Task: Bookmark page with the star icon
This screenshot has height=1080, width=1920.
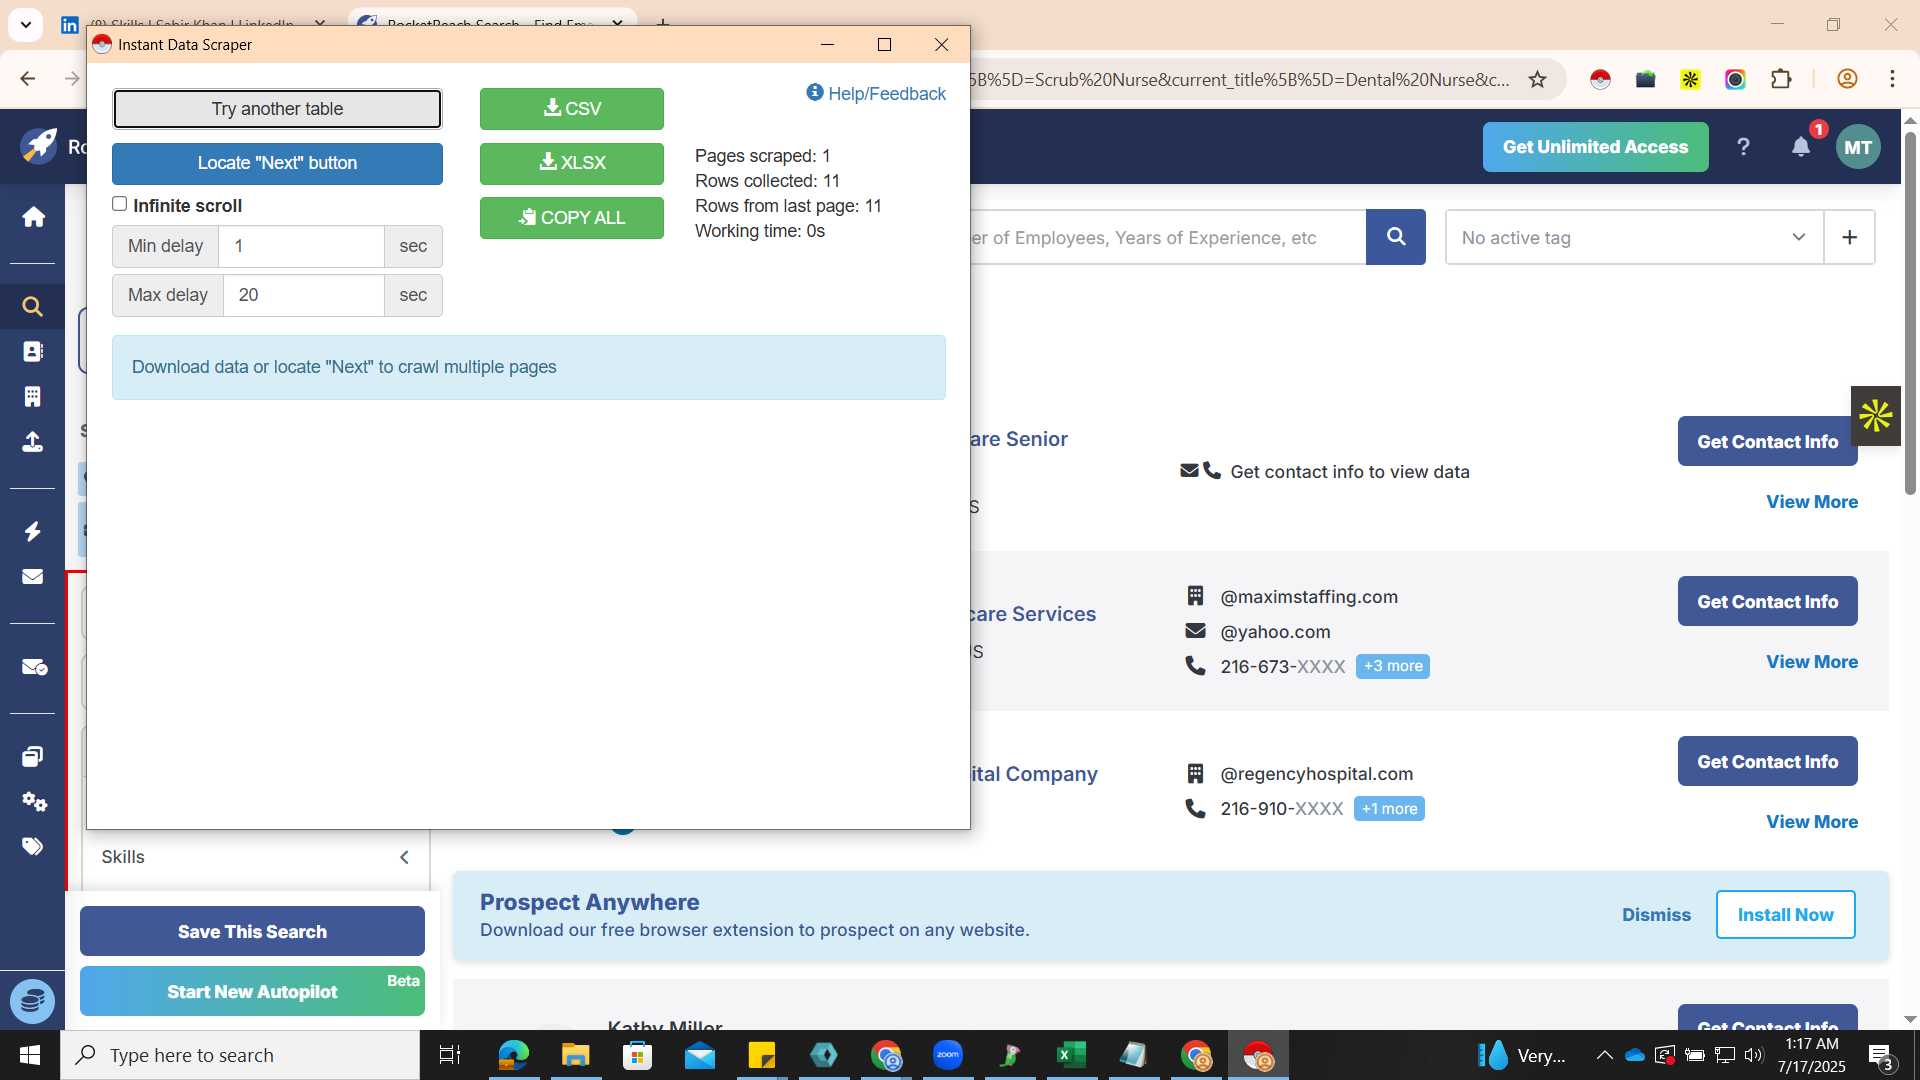Action: coord(1537,79)
